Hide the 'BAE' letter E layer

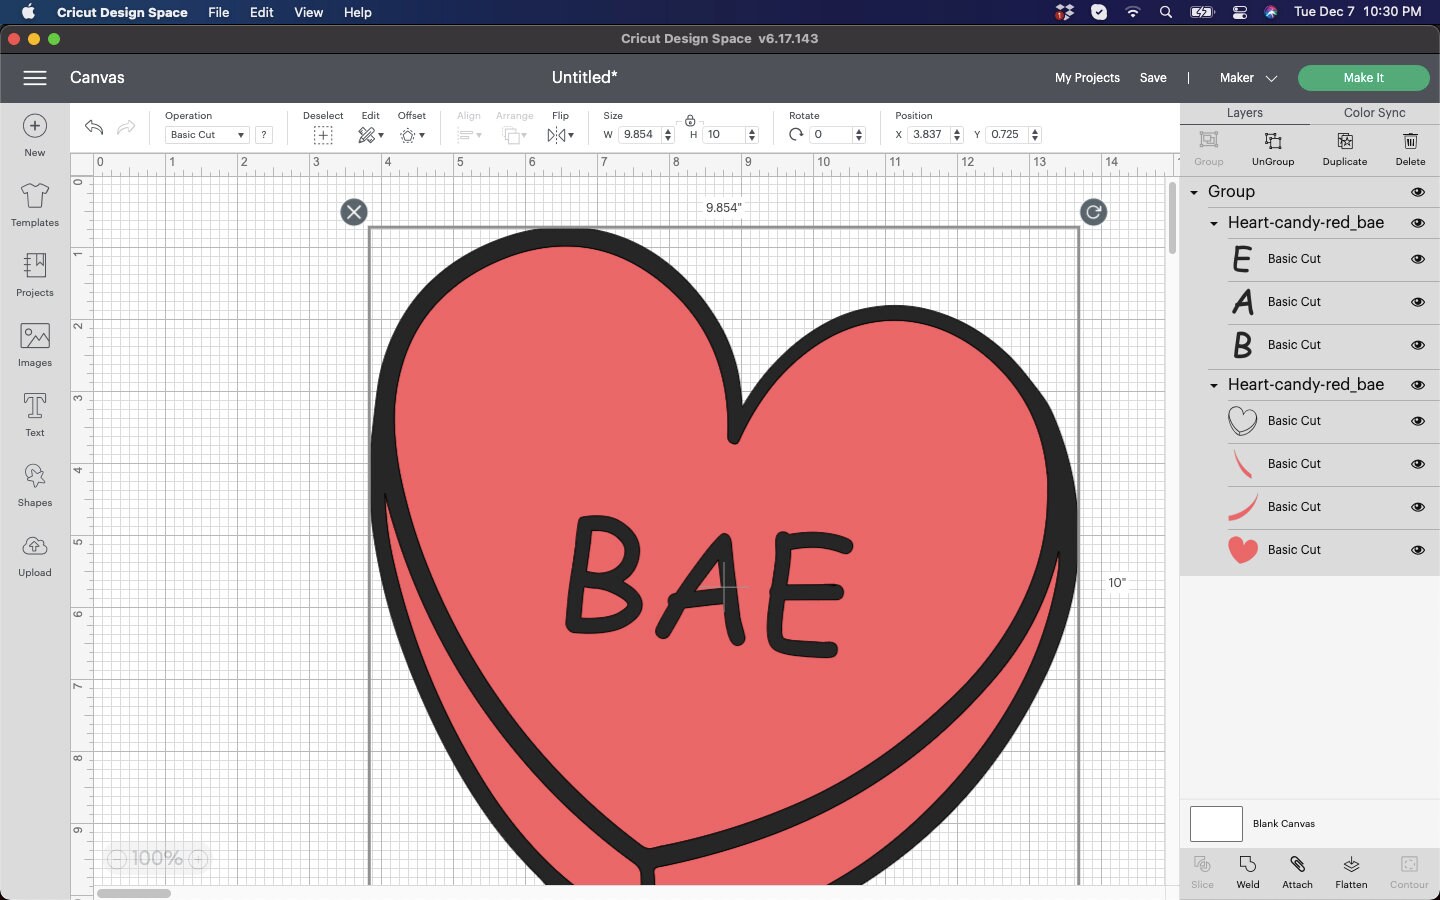[1418, 259]
